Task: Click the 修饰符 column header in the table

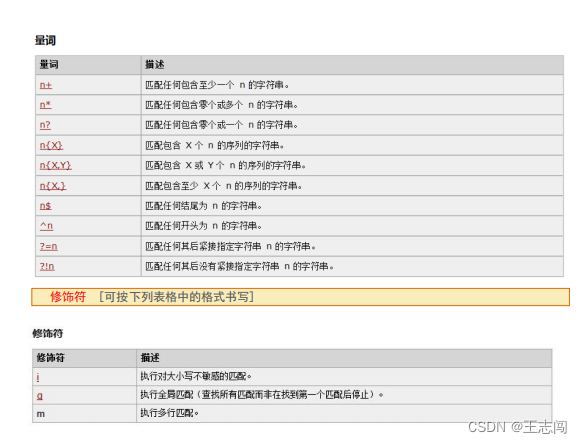Action: (x=50, y=358)
